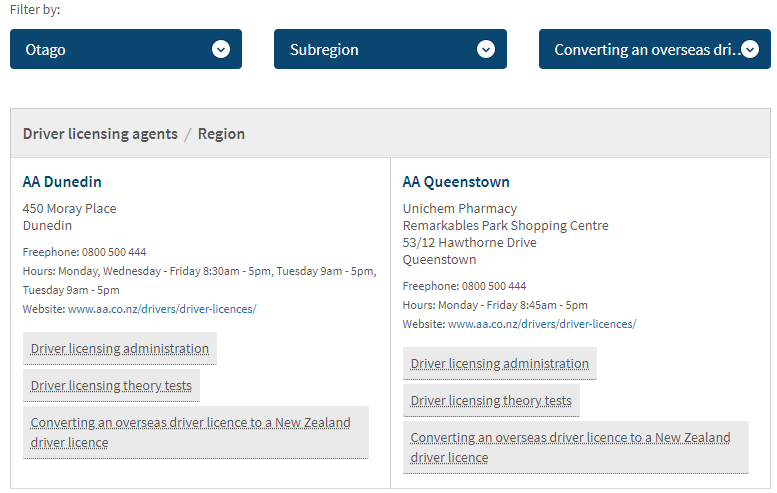Open the AA Queenstown agent heading
Image resolution: width=777 pixels, height=493 pixels.
click(x=456, y=182)
